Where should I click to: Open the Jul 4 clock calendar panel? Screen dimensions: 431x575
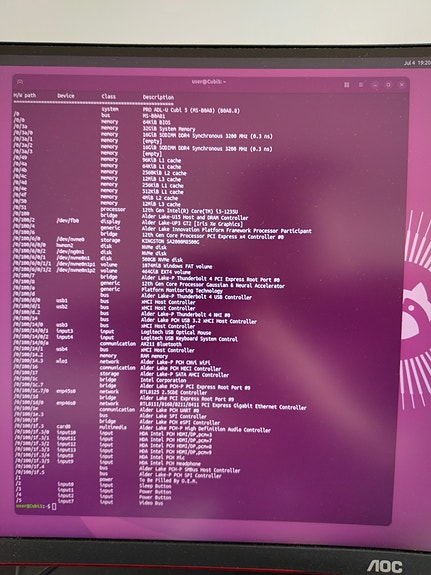point(417,63)
